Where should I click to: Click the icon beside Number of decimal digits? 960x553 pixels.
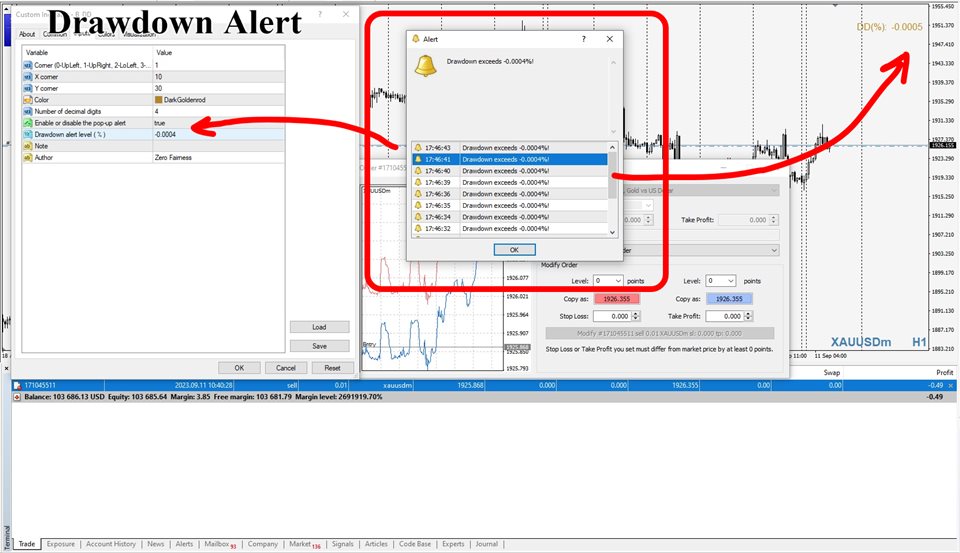pyautogui.click(x=28, y=111)
